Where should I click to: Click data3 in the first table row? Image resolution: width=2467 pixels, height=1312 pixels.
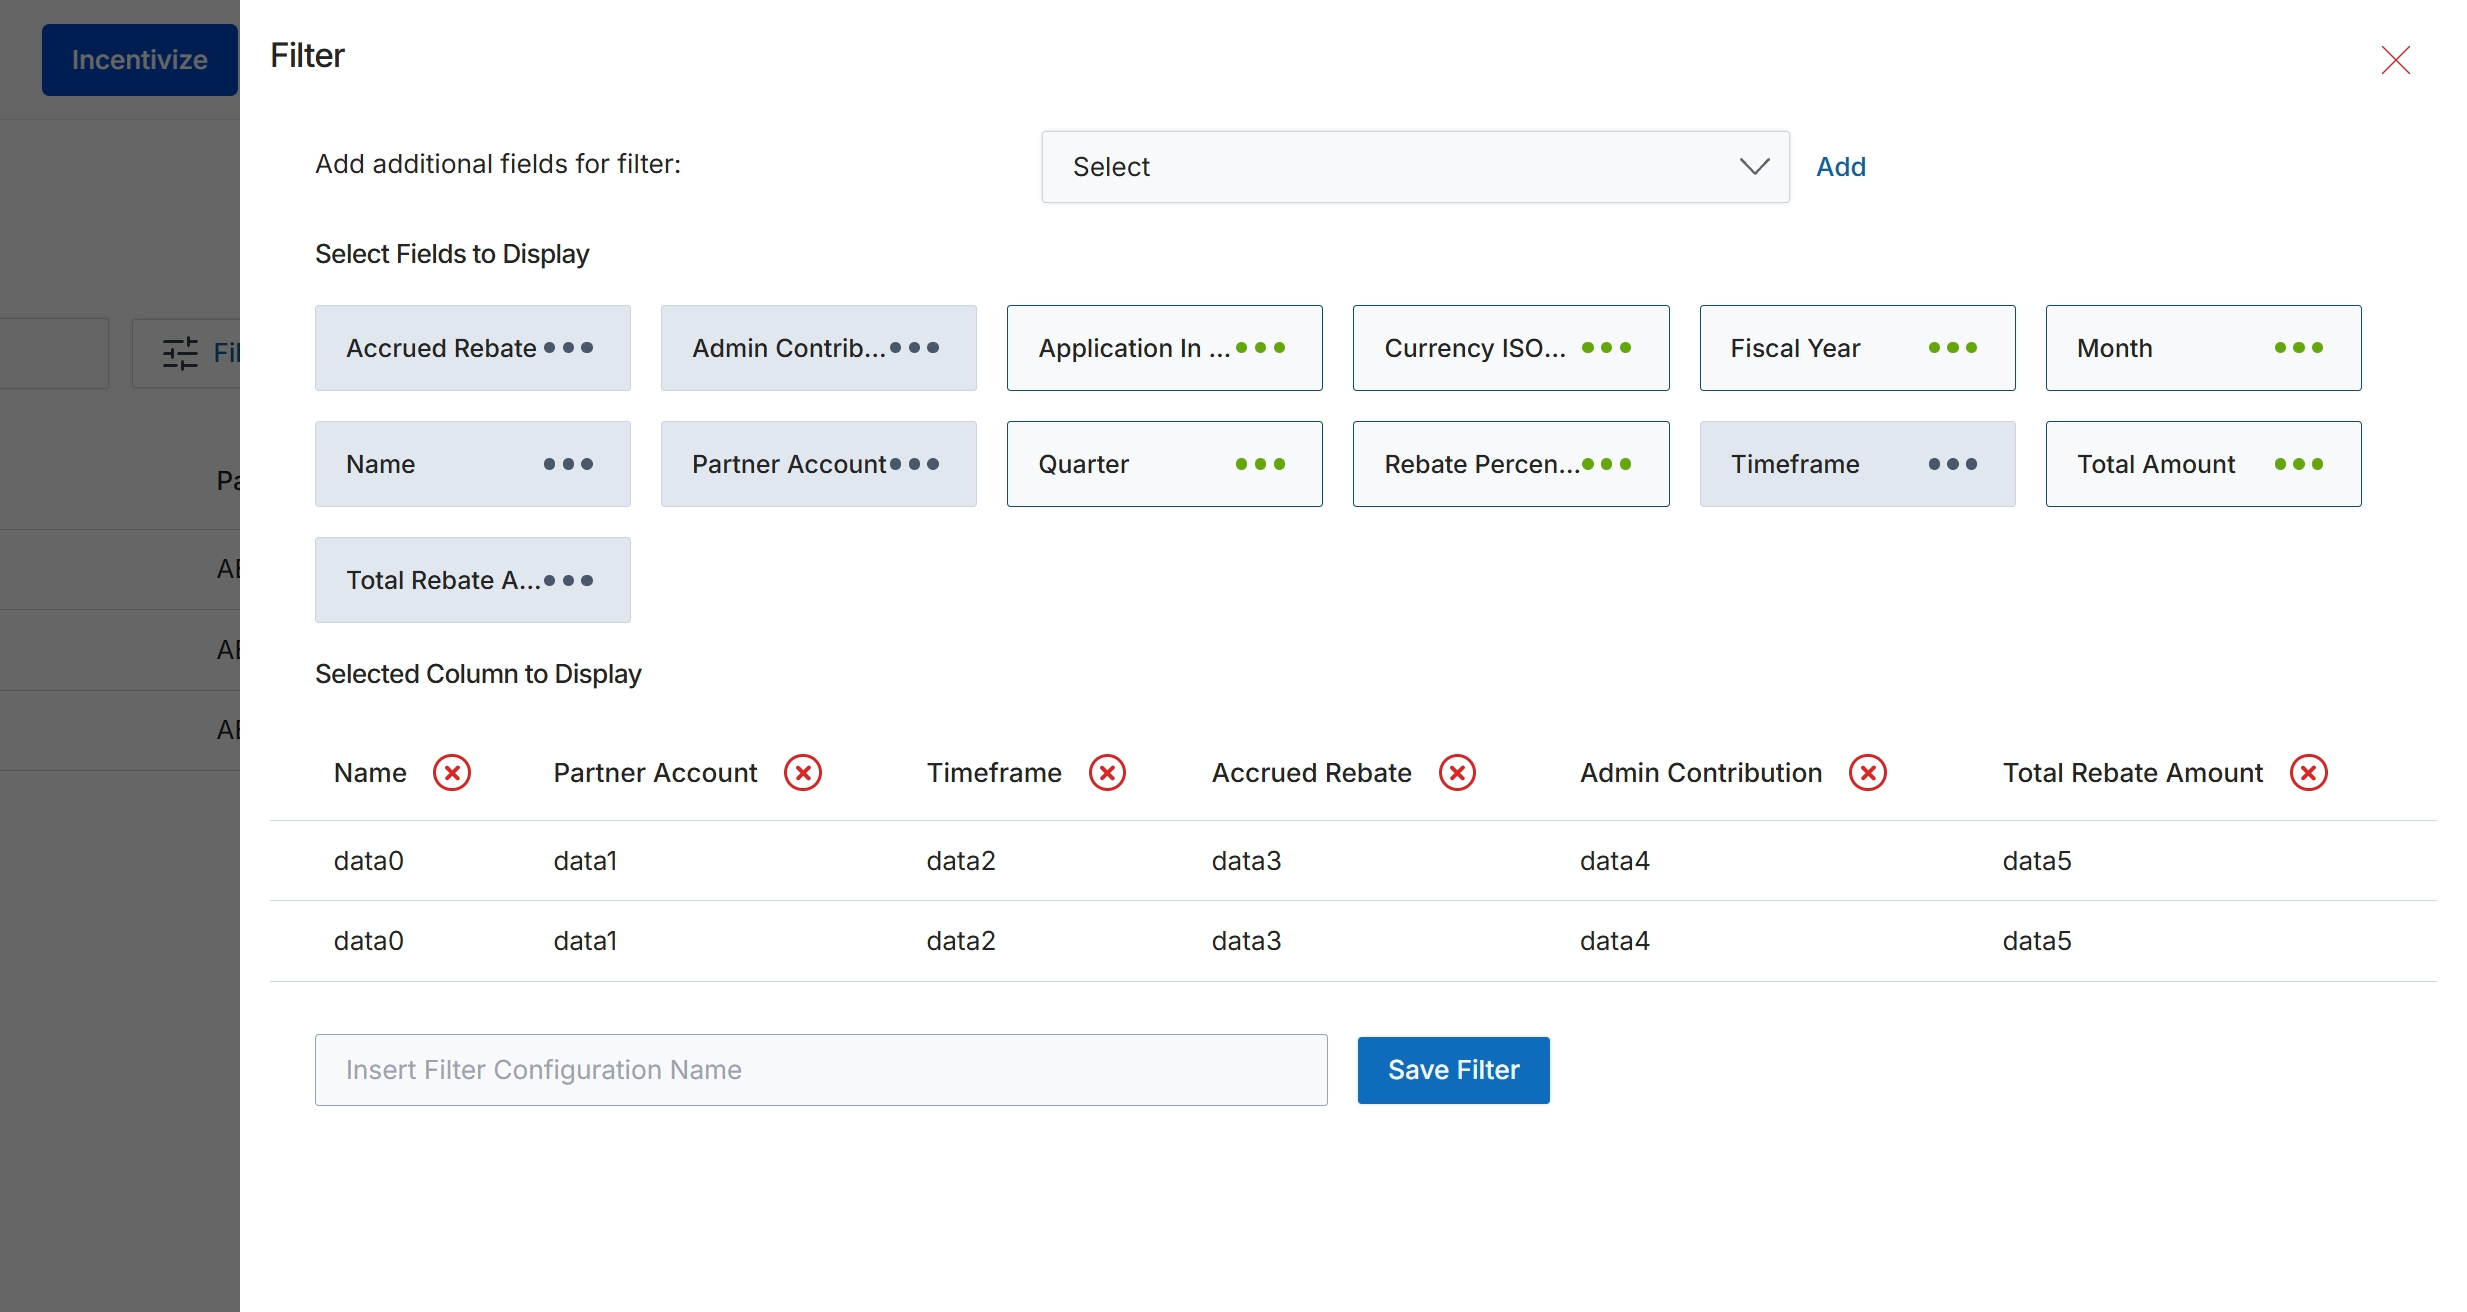1247,861
